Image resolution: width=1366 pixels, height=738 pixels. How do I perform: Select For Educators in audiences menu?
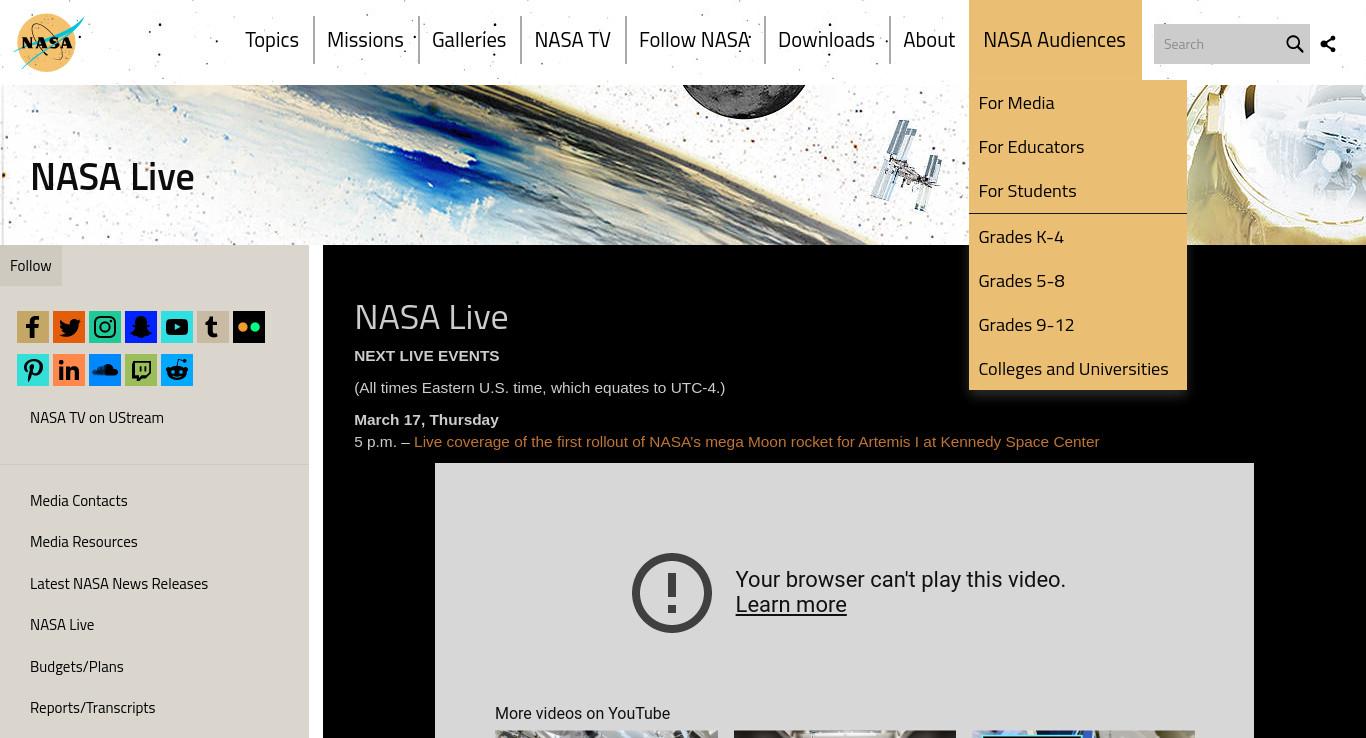(1077, 147)
